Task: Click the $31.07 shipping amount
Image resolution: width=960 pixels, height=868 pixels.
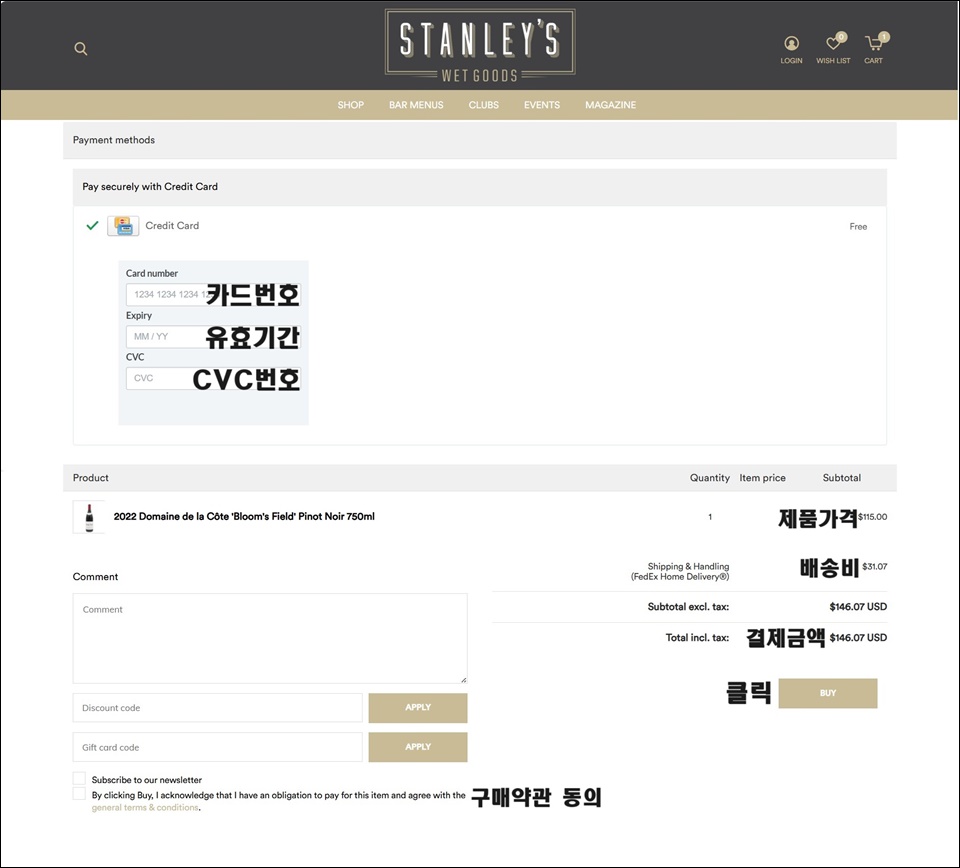Action: (x=875, y=566)
